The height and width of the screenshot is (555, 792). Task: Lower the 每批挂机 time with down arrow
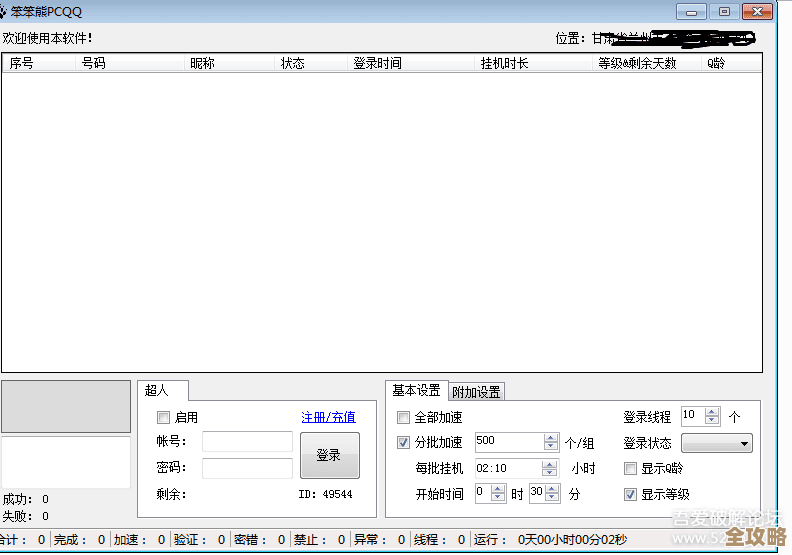(550, 472)
